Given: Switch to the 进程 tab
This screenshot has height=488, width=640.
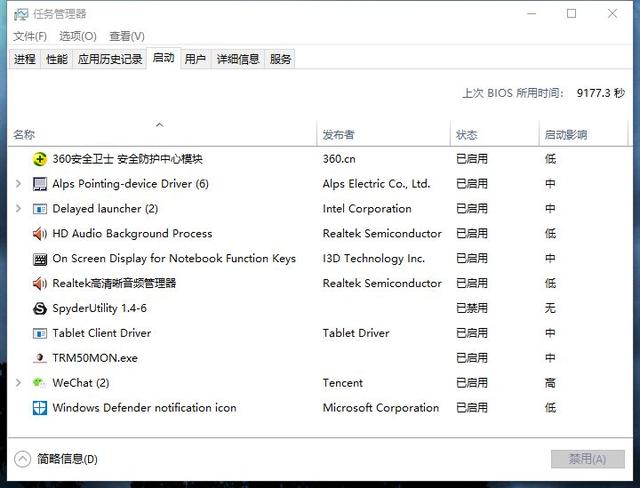Looking at the screenshot, I should pyautogui.click(x=24, y=59).
